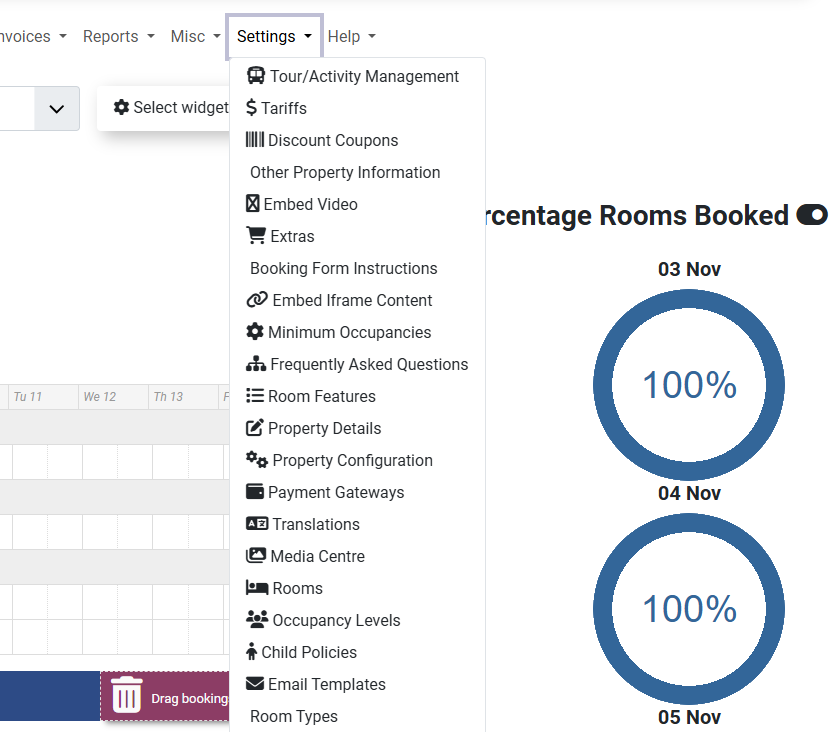Toggle the Percentage Rooms Booked switch
Viewport: 831px width, 732px height.
[x=811, y=215]
